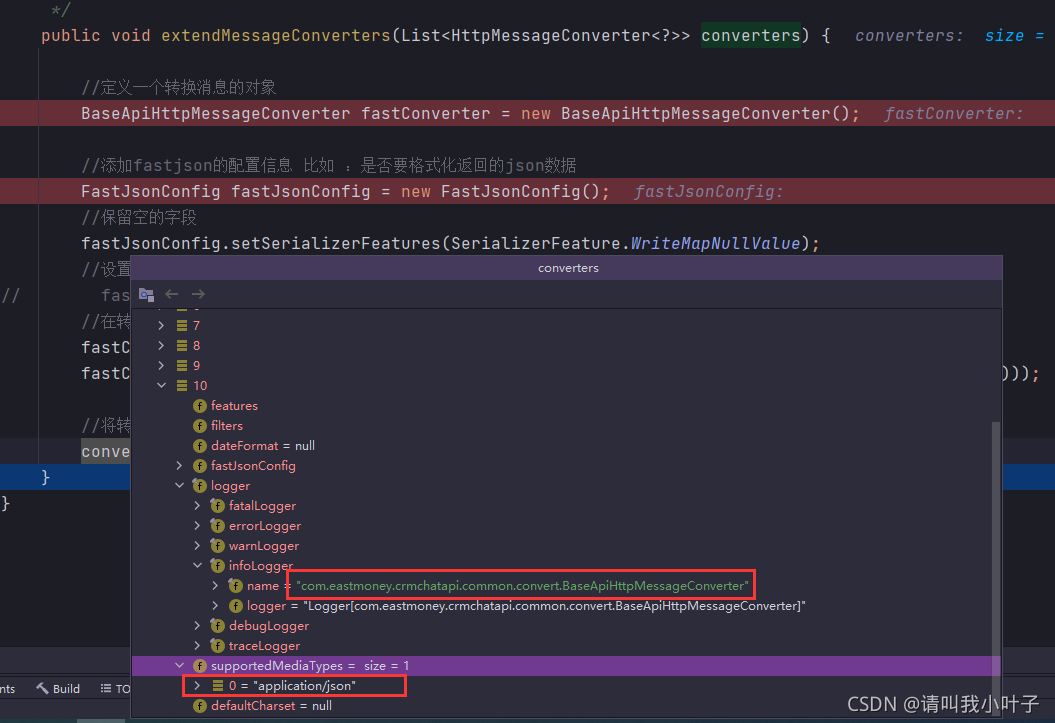Click field icon next to debugLogger

coord(217,625)
